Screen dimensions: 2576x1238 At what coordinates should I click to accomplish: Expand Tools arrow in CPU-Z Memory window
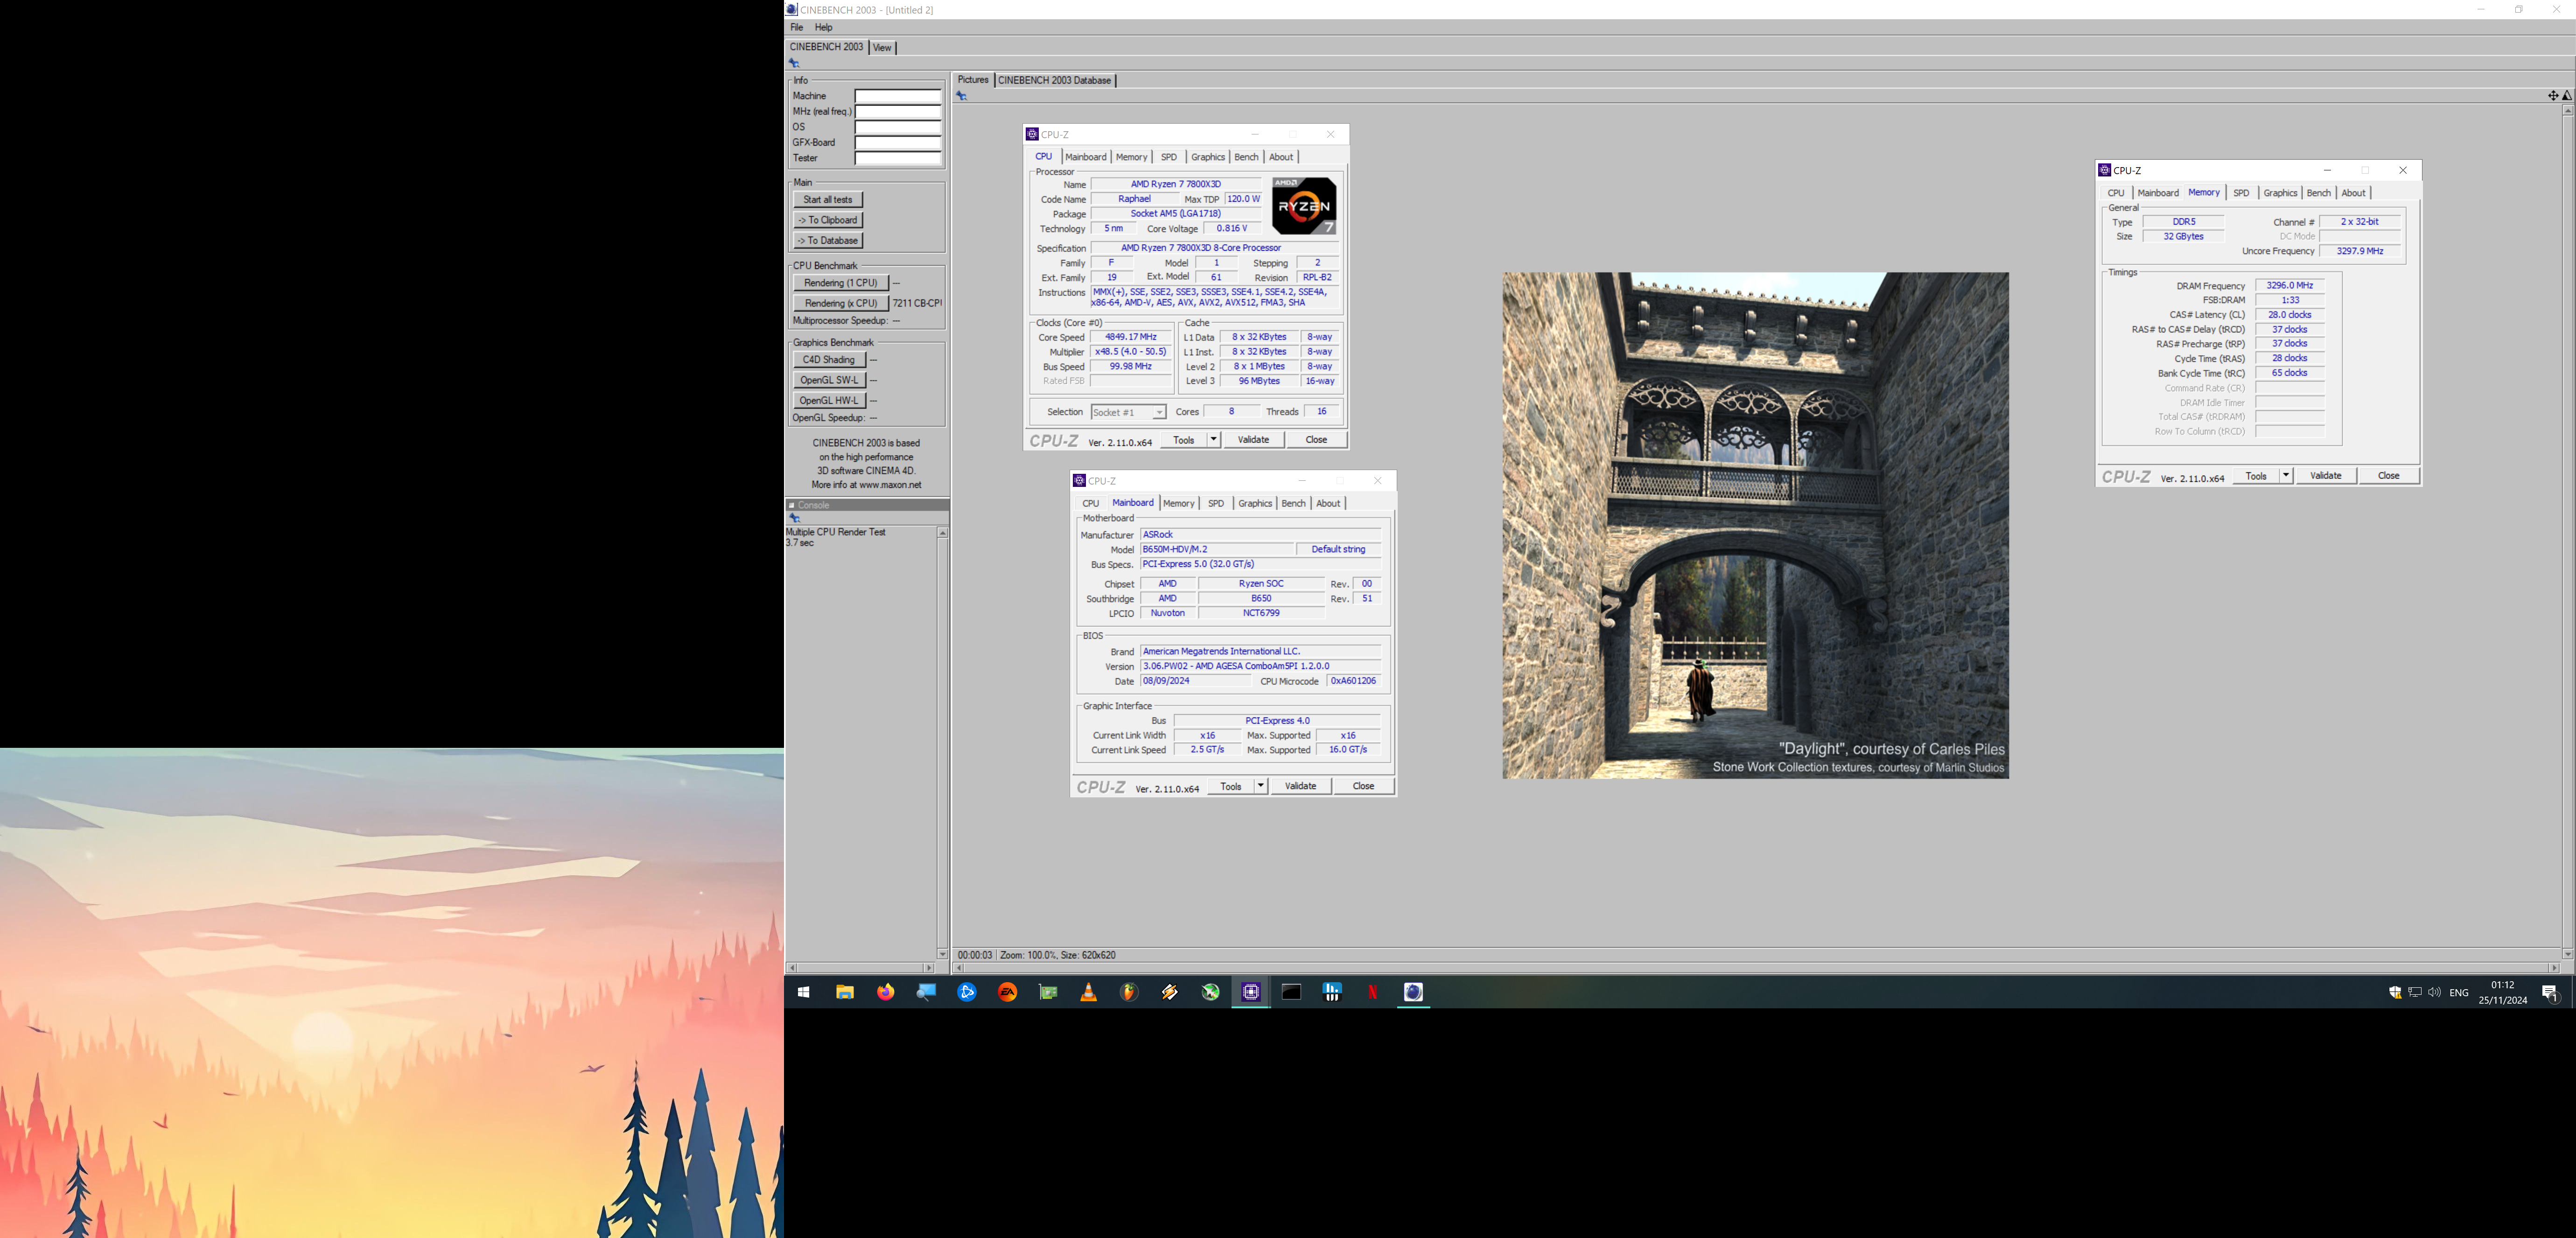tap(2286, 476)
